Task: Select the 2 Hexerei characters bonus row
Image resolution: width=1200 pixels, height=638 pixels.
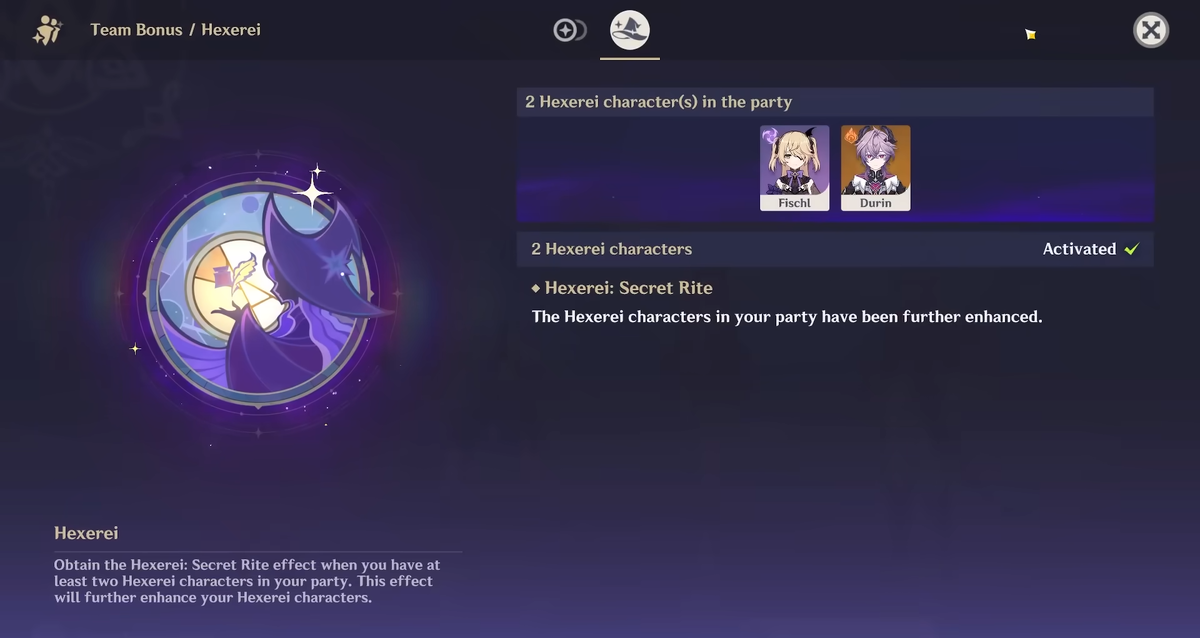Action: [x=835, y=249]
